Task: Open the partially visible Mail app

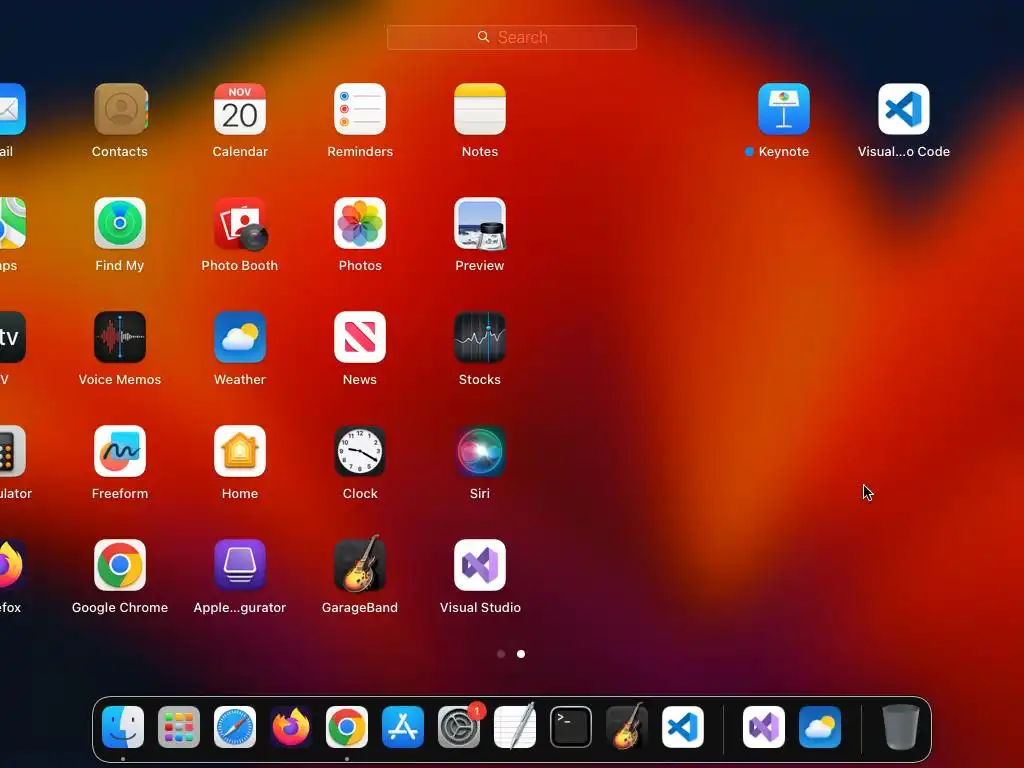Action: pos(12,109)
